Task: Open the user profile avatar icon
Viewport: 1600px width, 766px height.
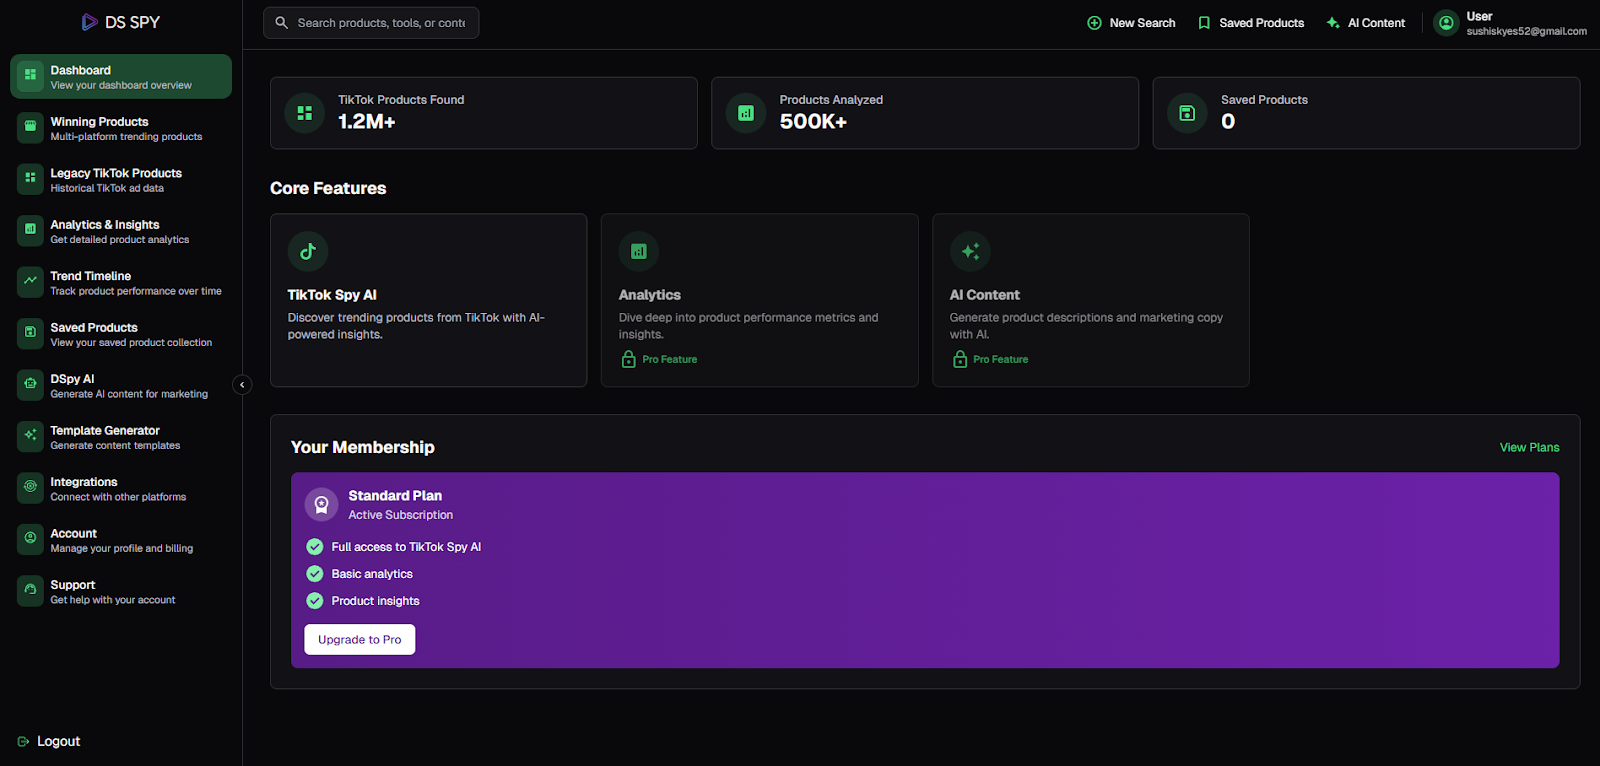Action: click(1446, 23)
